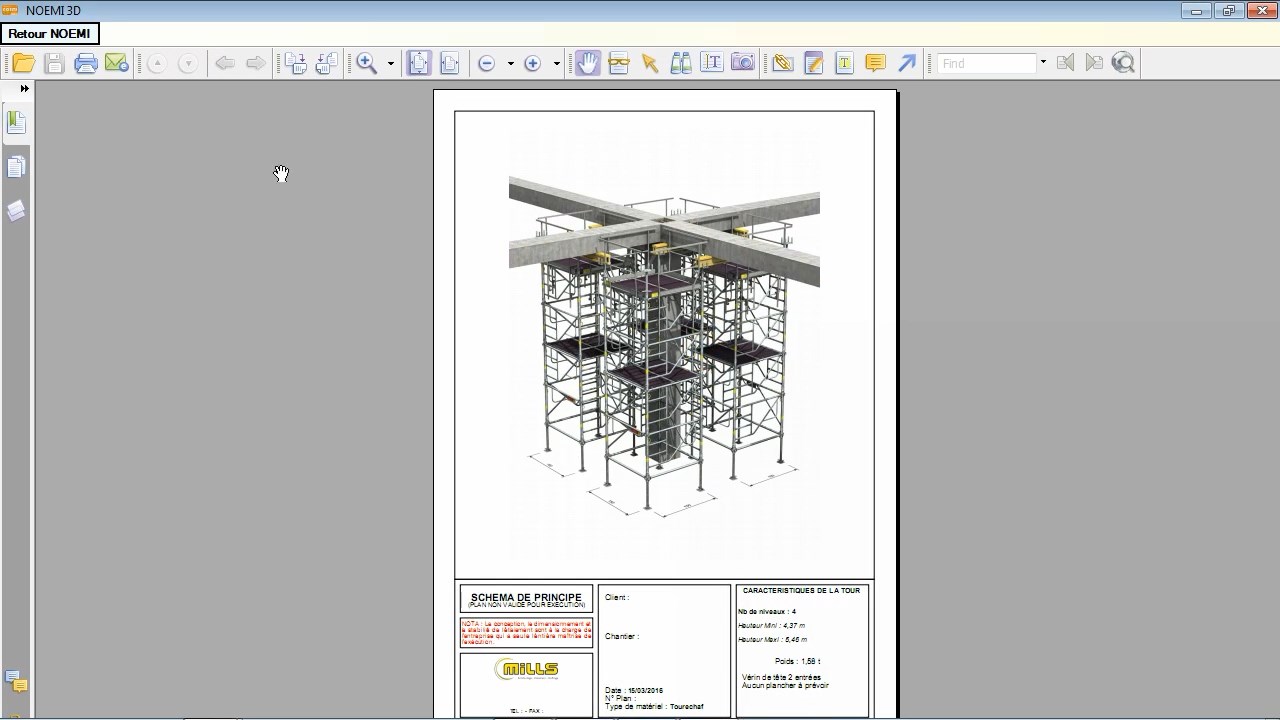This screenshot has height=720, width=1280.
Task: Select the blue Arrow drawing tool
Action: [x=907, y=63]
